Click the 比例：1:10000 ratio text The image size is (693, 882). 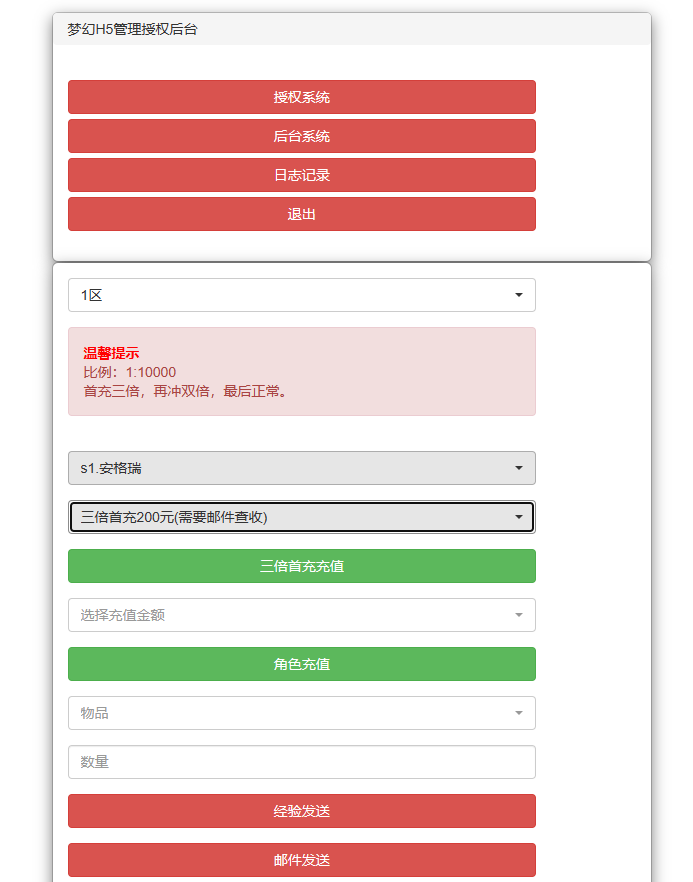130,372
